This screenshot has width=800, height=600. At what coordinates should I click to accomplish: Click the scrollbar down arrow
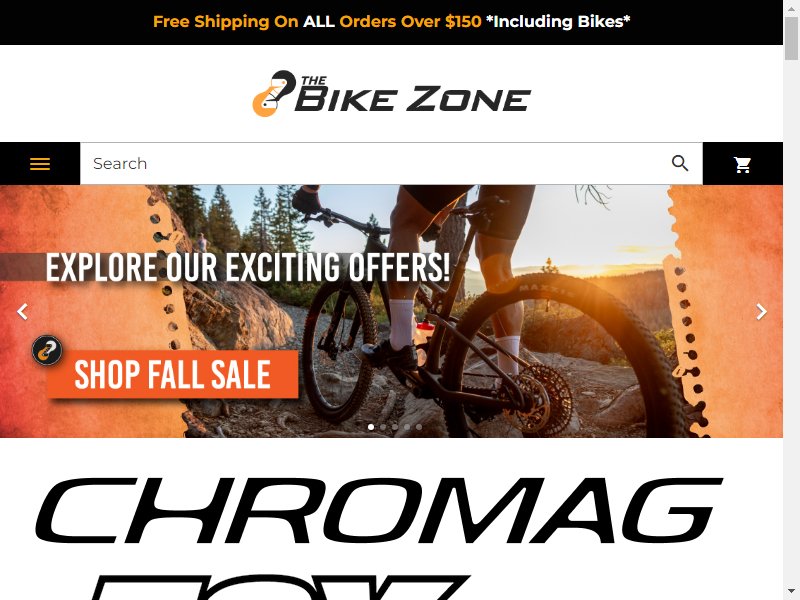(791, 593)
